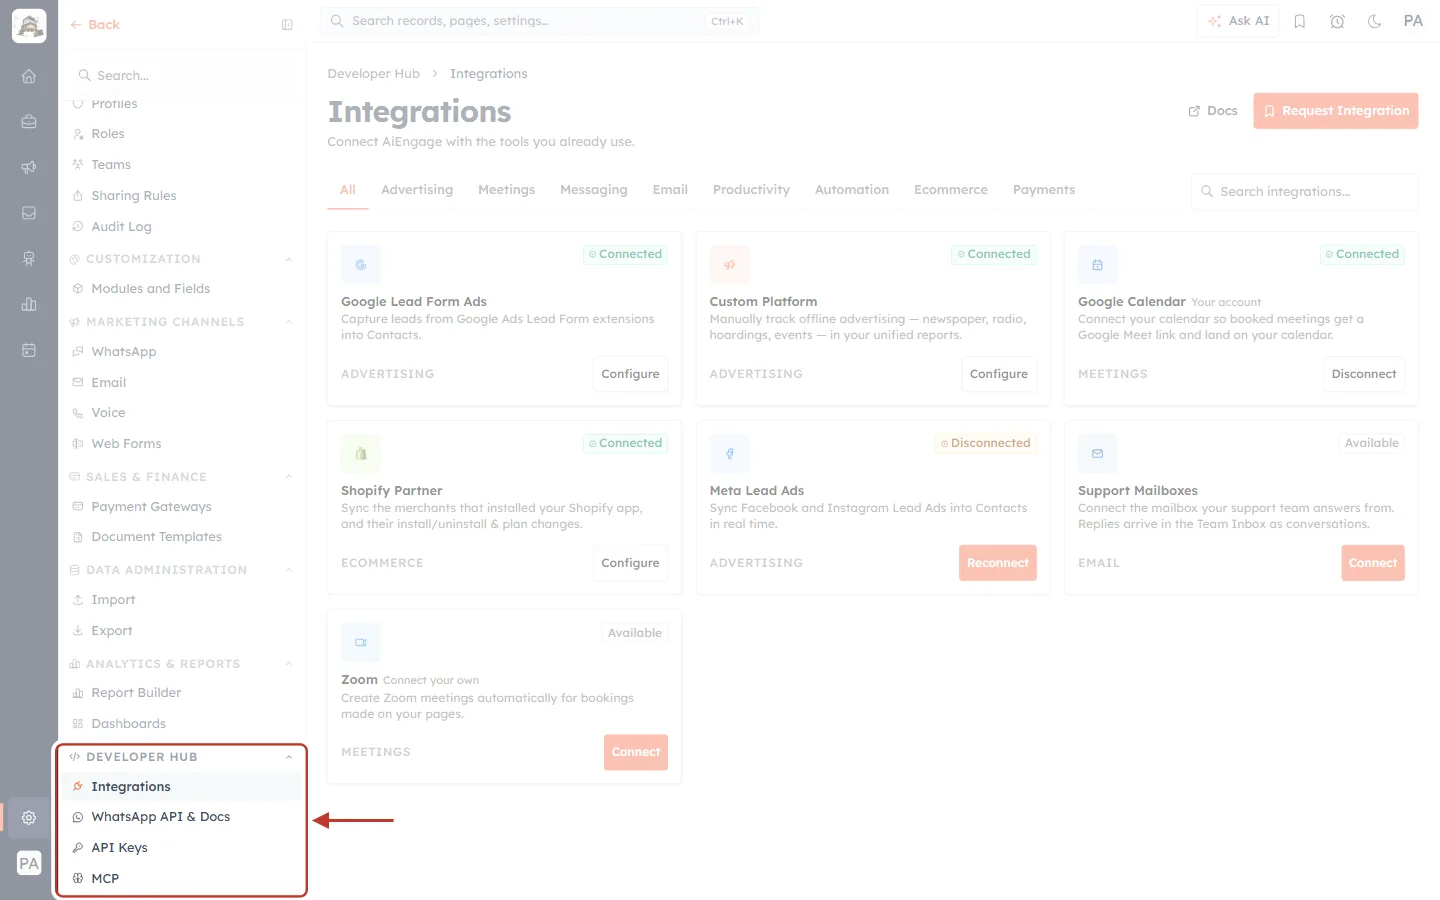The image size is (1440, 900).
Task: Open the bookmark icon in top bar
Action: 1299,21
